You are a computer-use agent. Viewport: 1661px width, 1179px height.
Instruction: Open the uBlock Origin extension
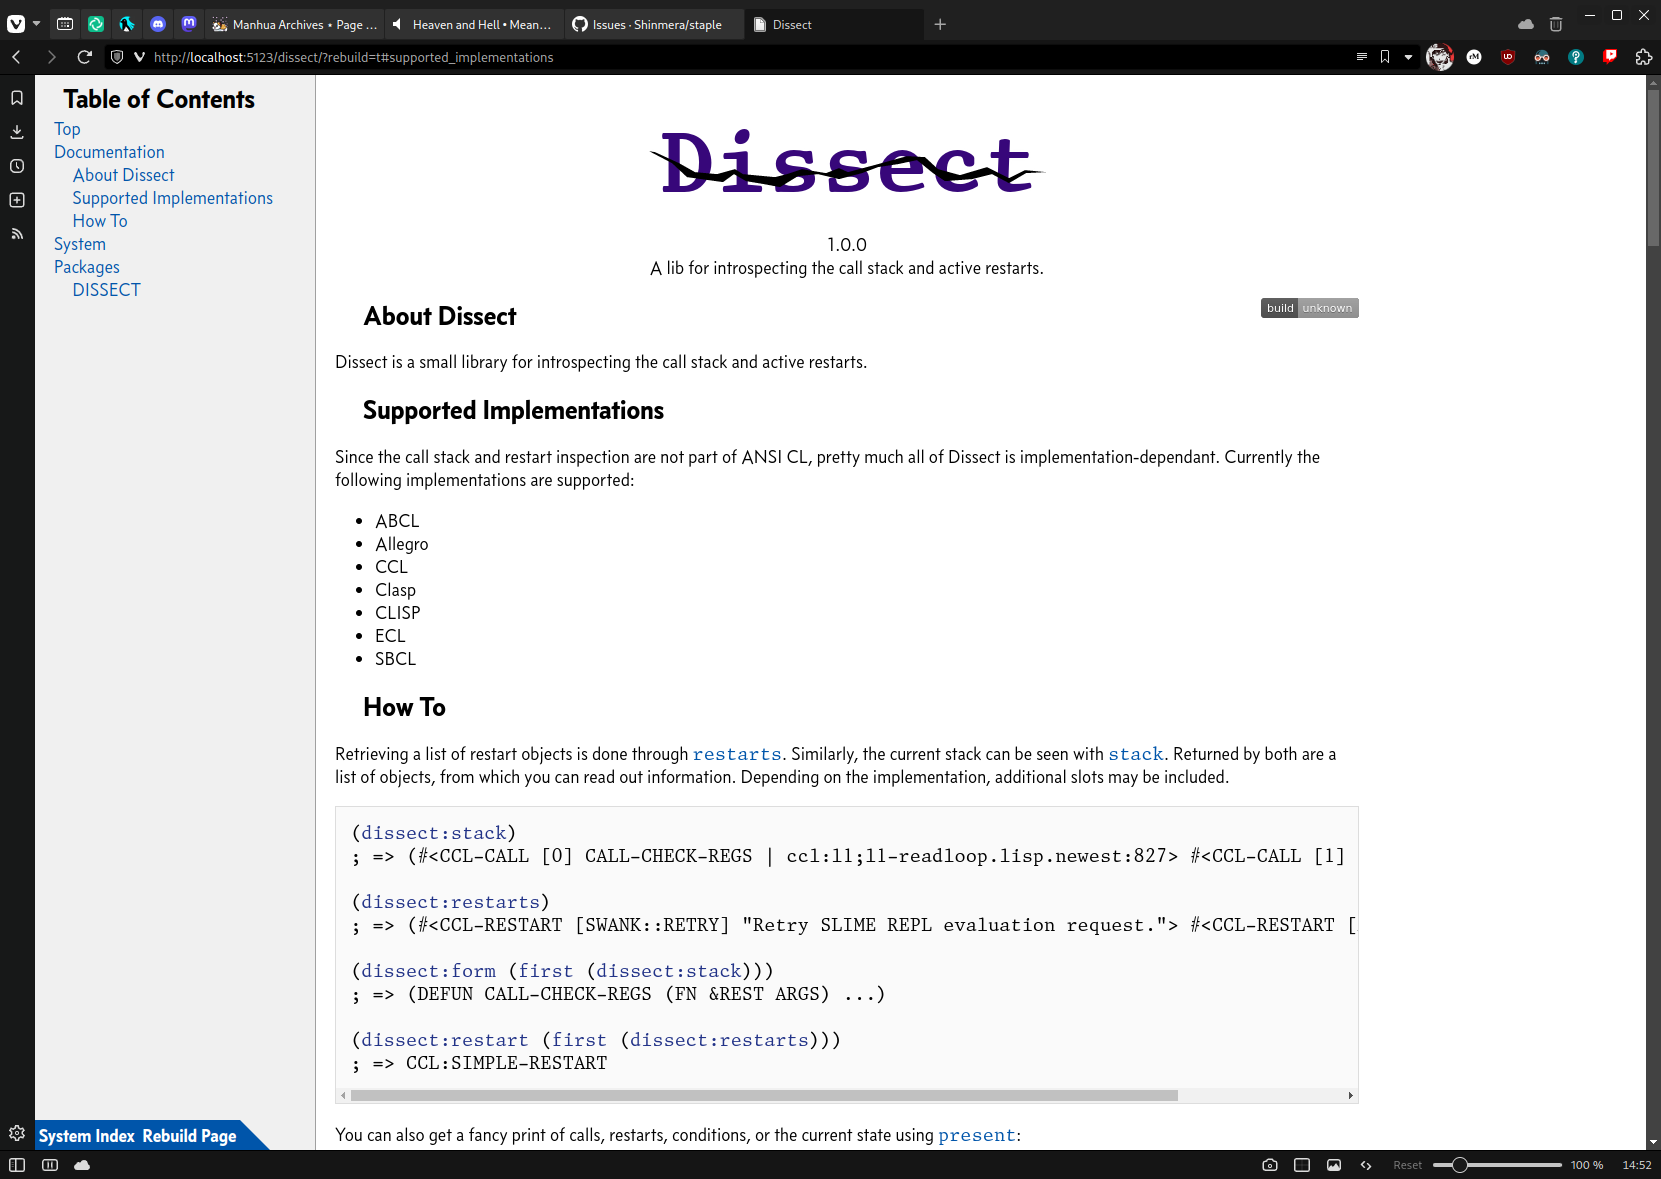(1508, 57)
